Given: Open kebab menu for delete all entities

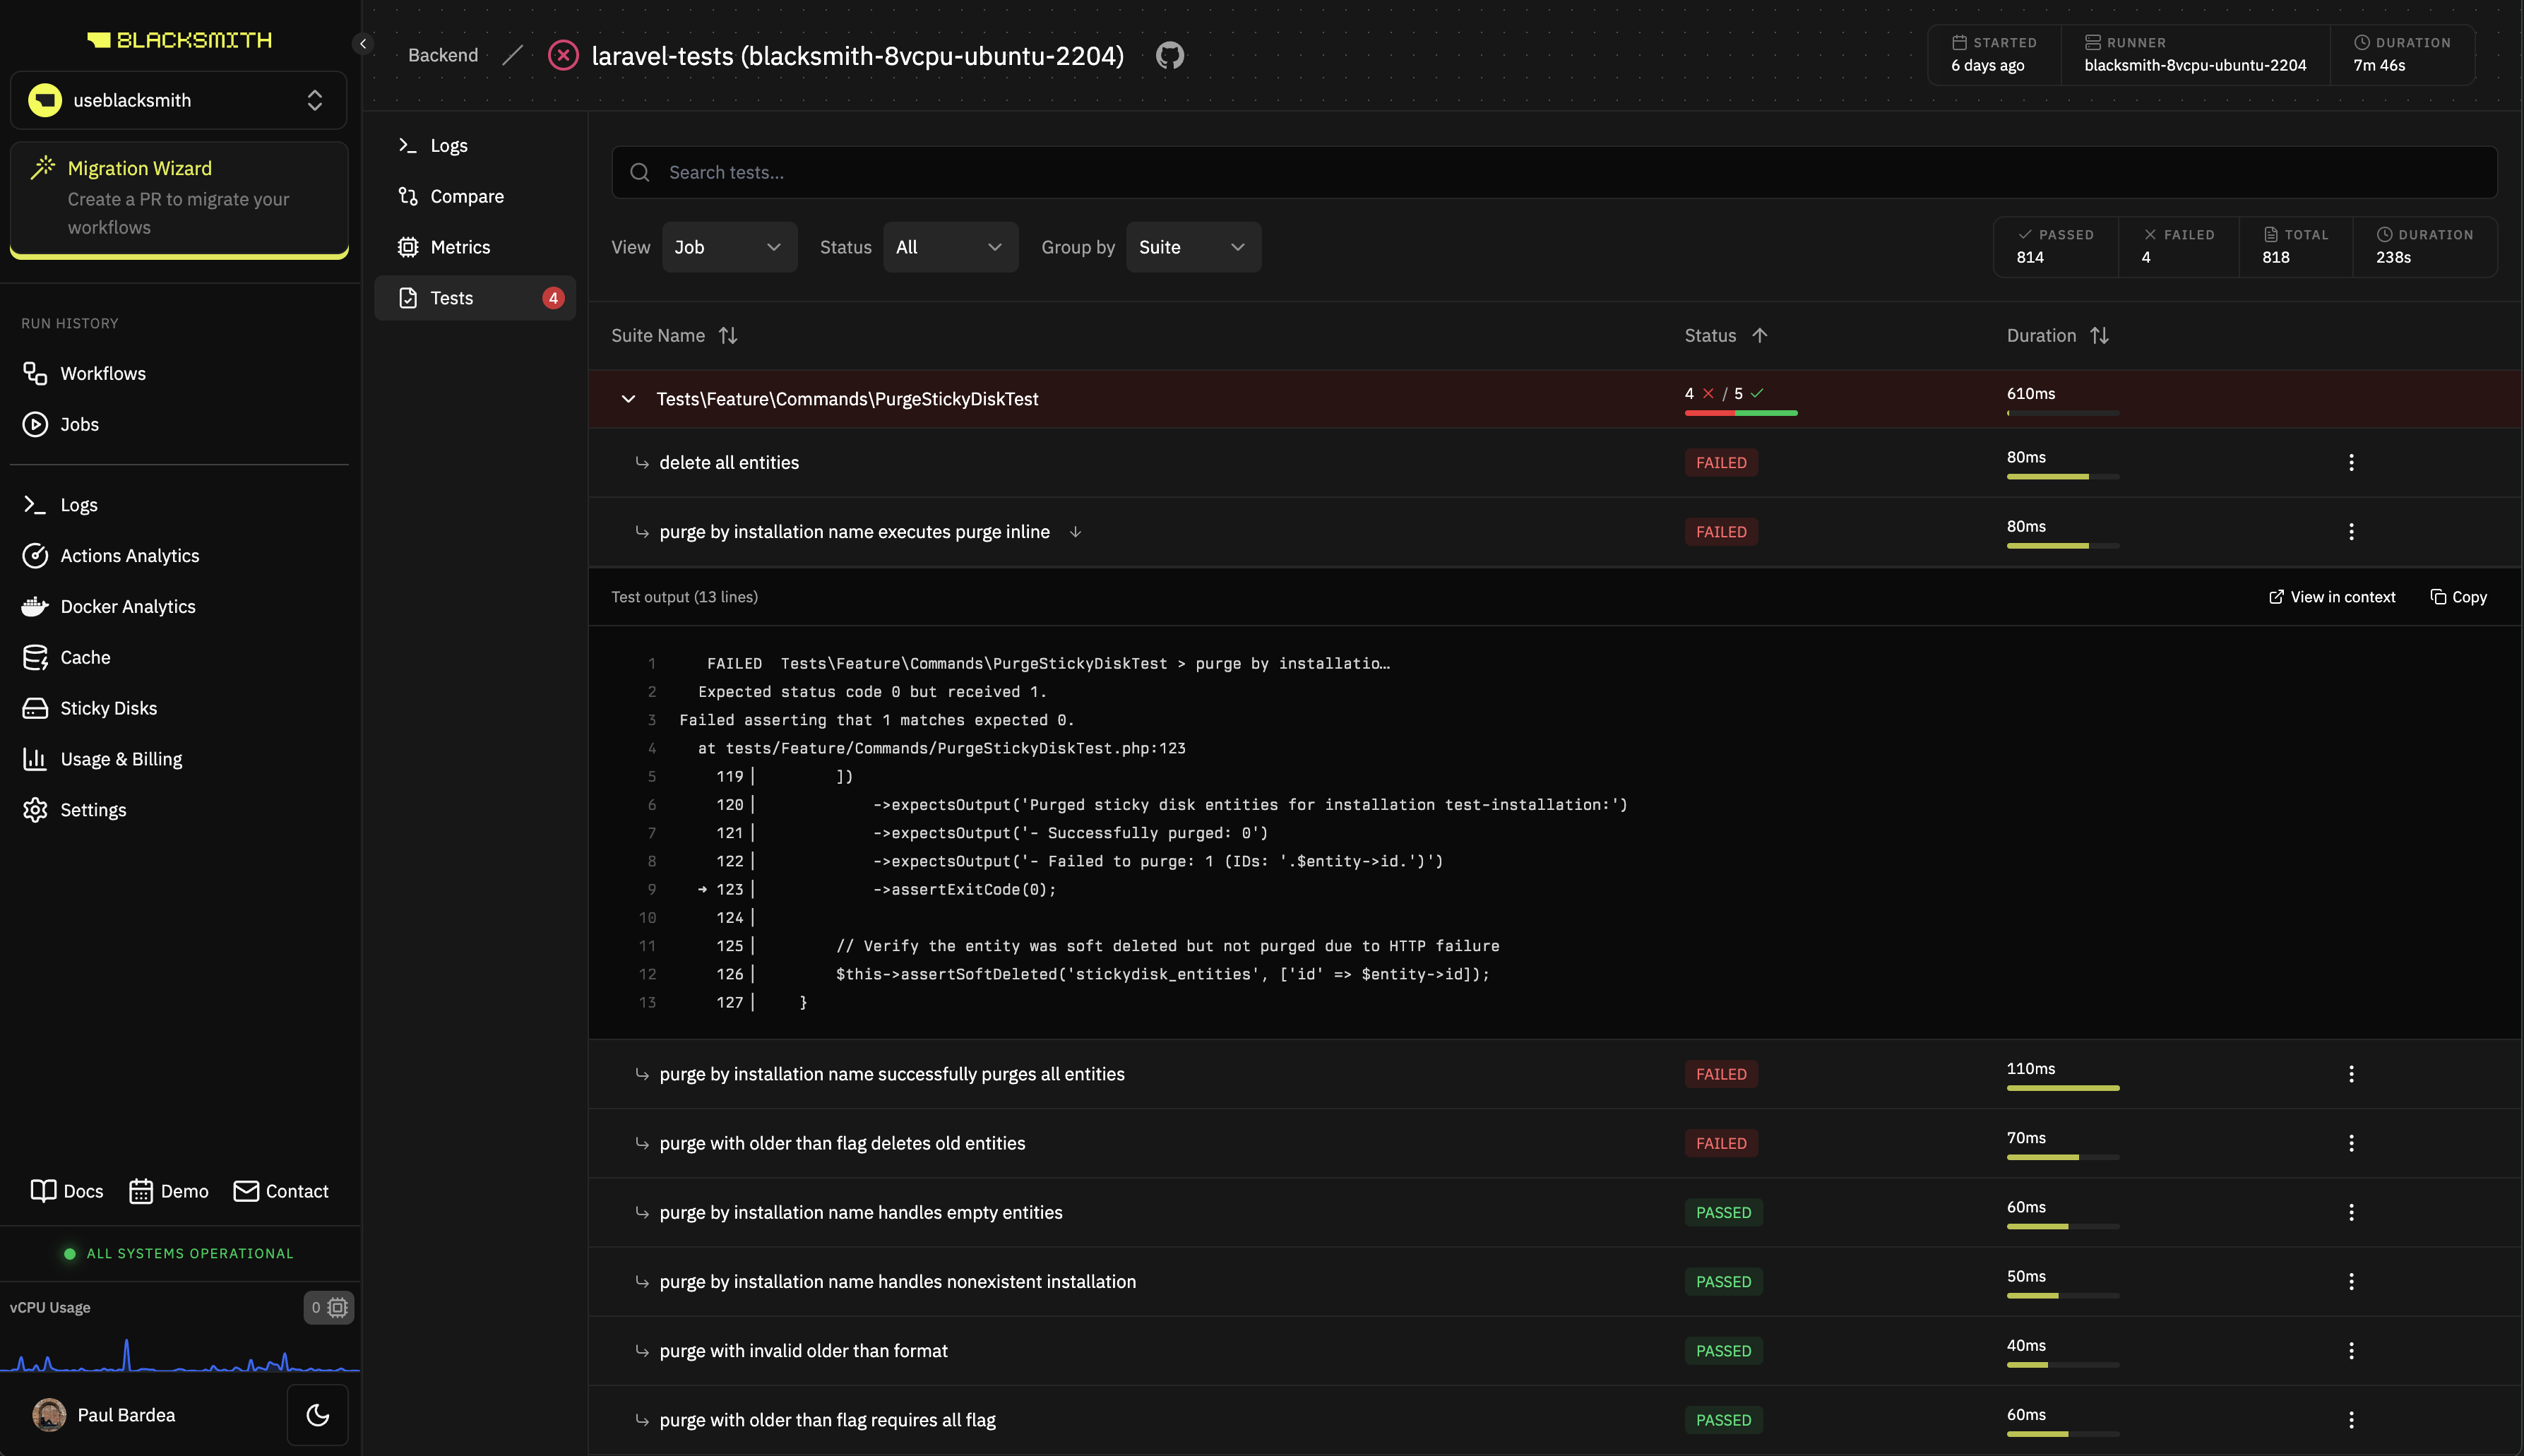Looking at the screenshot, I should pyautogui.click(x=2350, y=462).
